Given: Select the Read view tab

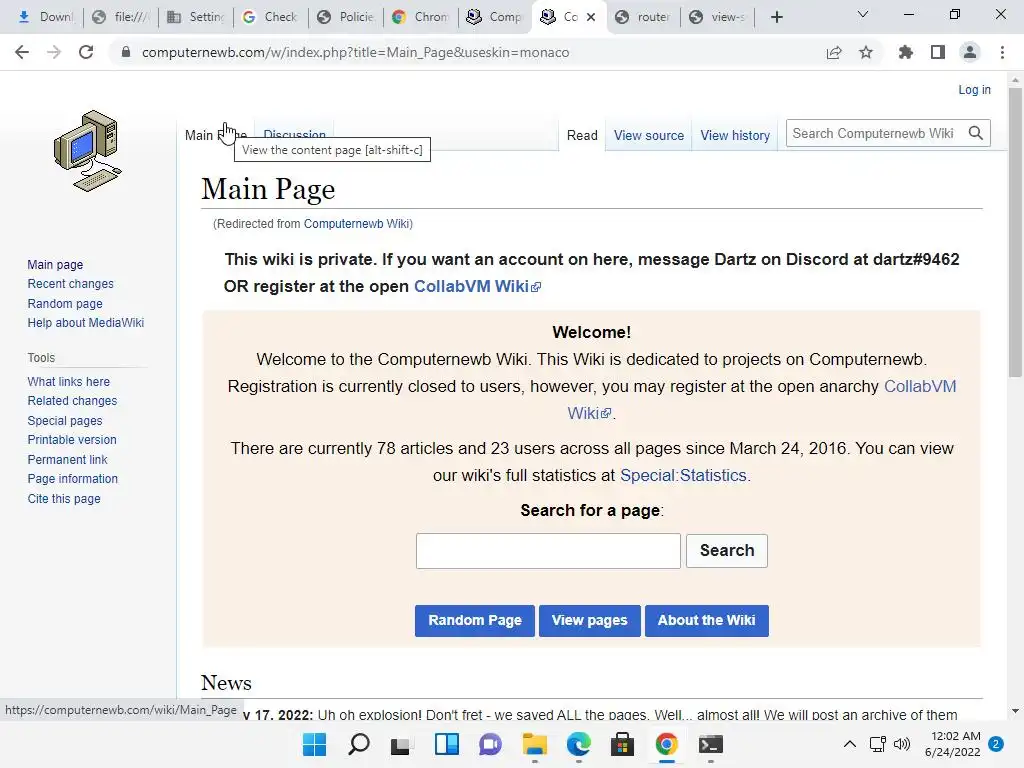Looking at the screenshot, I should click(582, 135).
